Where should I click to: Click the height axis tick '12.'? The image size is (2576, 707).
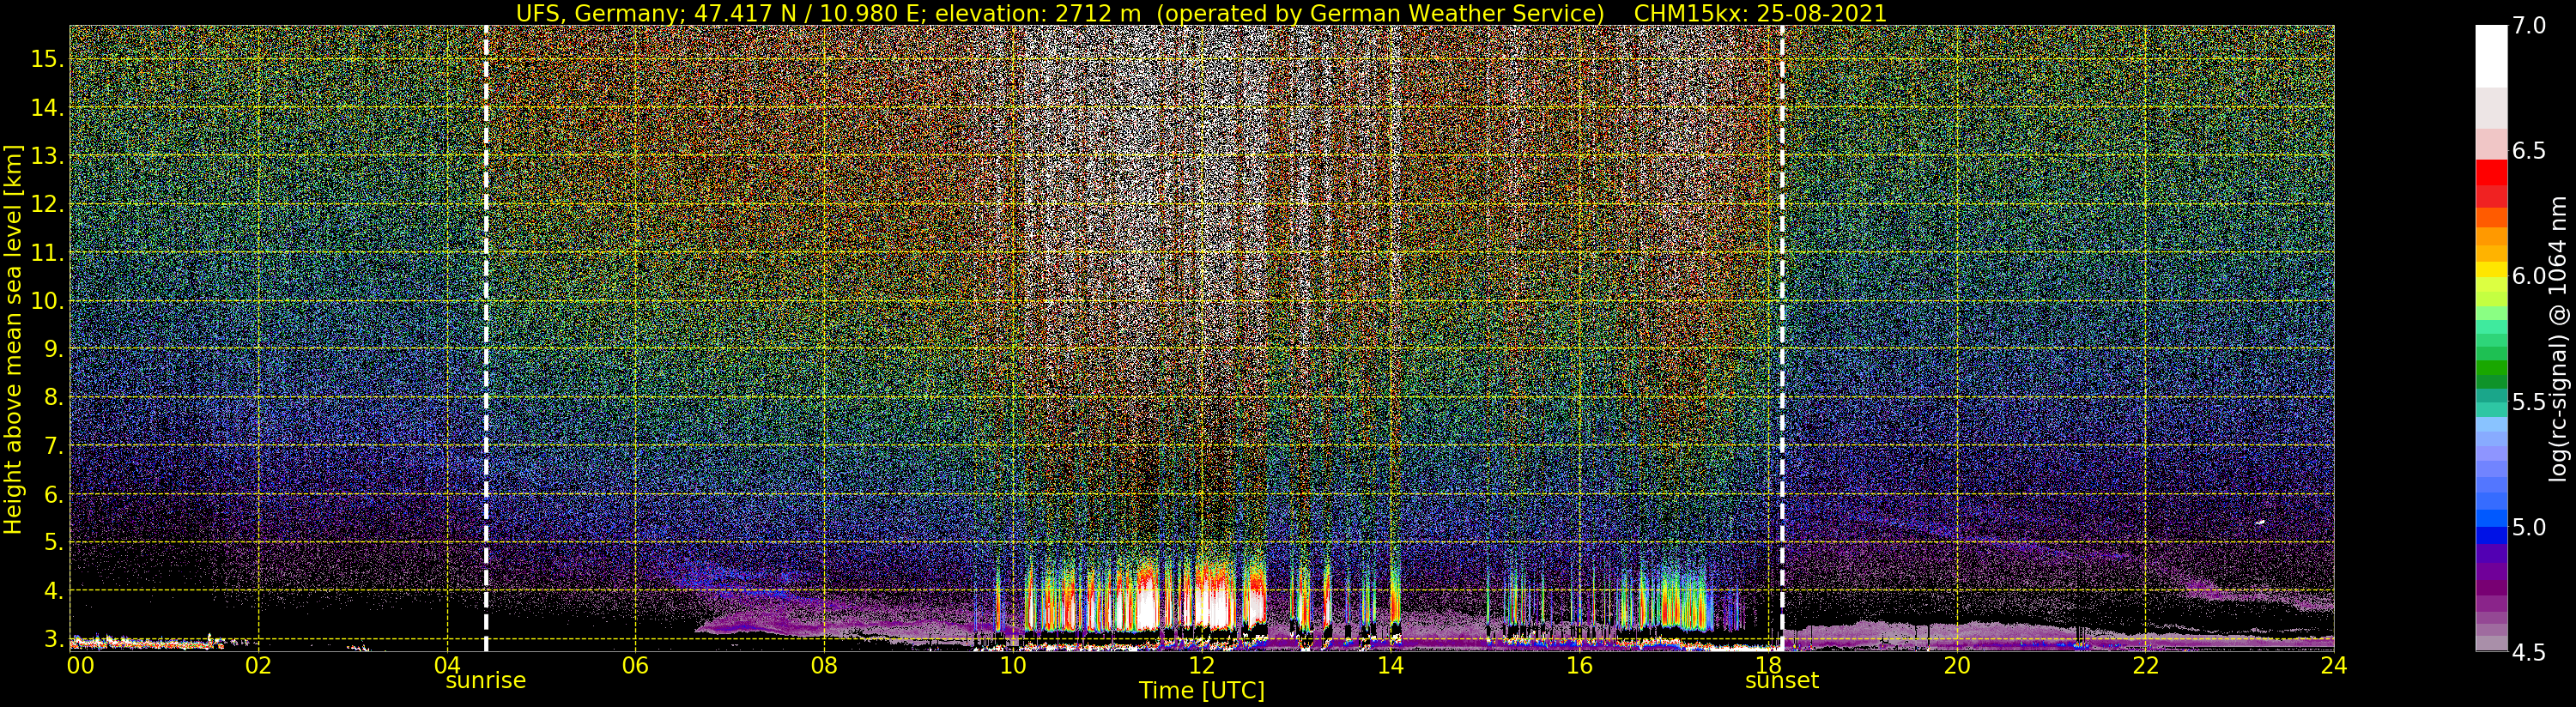(x=46, y=204)
